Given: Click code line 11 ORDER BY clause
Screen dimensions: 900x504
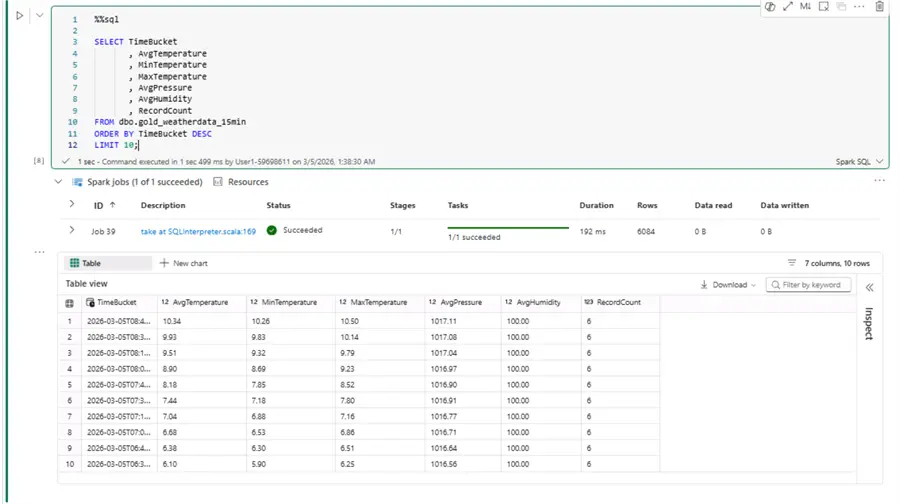Looking at the screenshot, I should [153, 134].
